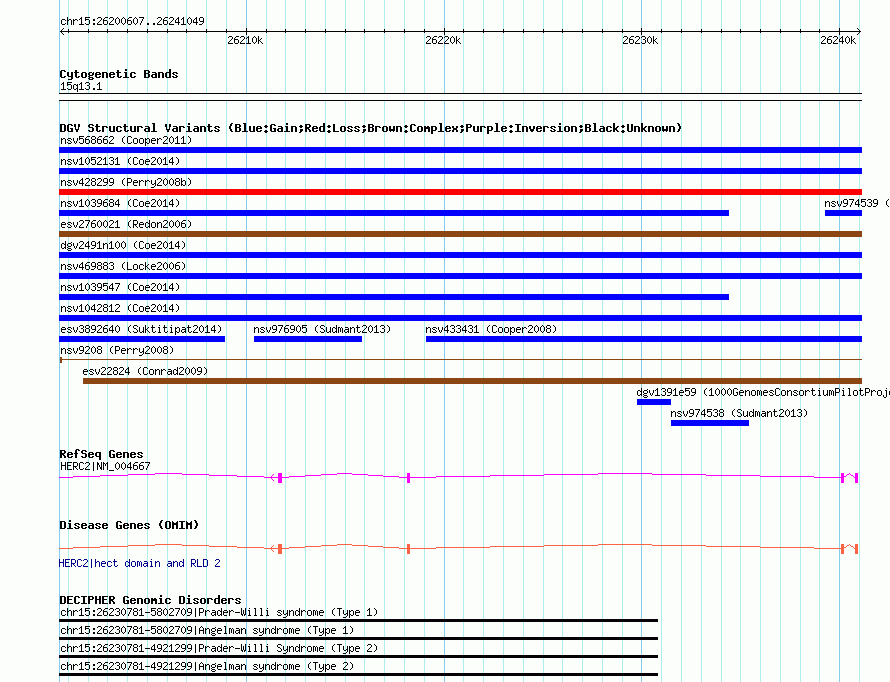The height and width of the screenshot is (682, 890).
Task: Open the dgv1391e59 short blue variant bar
Action: 654,402
